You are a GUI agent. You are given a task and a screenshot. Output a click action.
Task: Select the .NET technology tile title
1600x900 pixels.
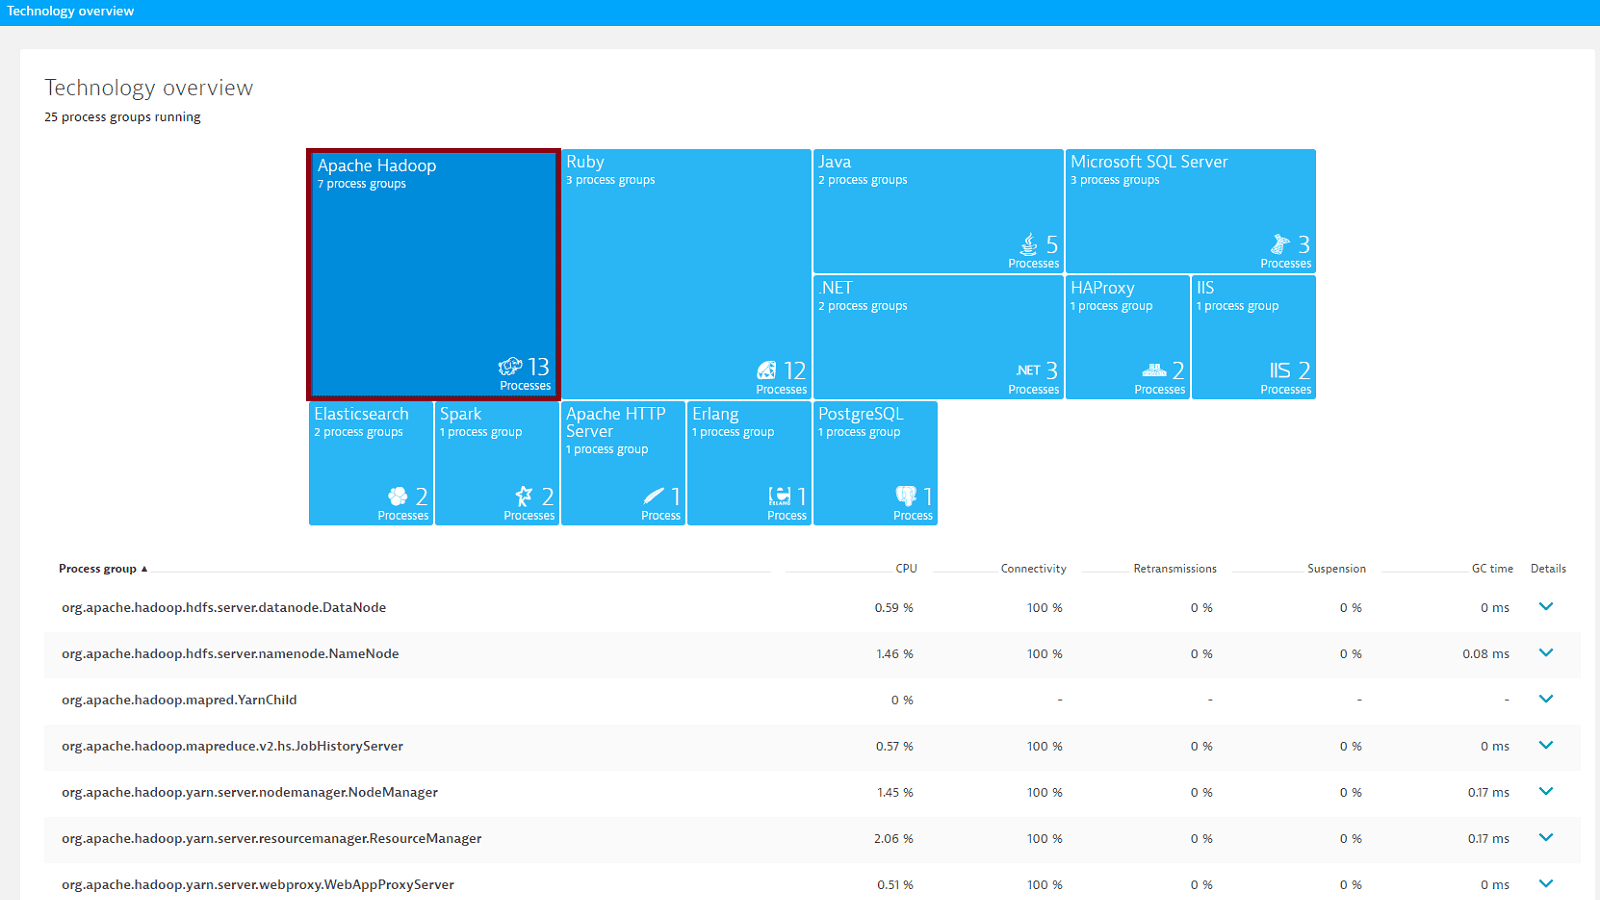coord(835,288)
